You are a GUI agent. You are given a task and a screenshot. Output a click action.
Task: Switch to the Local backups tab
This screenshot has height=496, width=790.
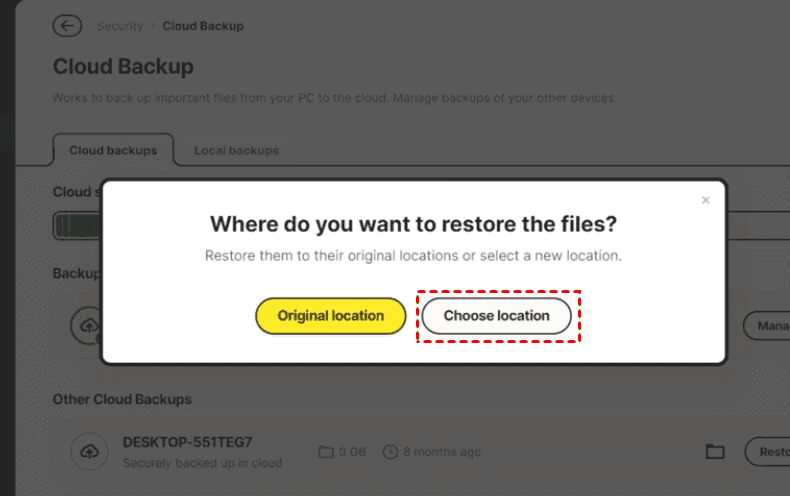[236, 150]
